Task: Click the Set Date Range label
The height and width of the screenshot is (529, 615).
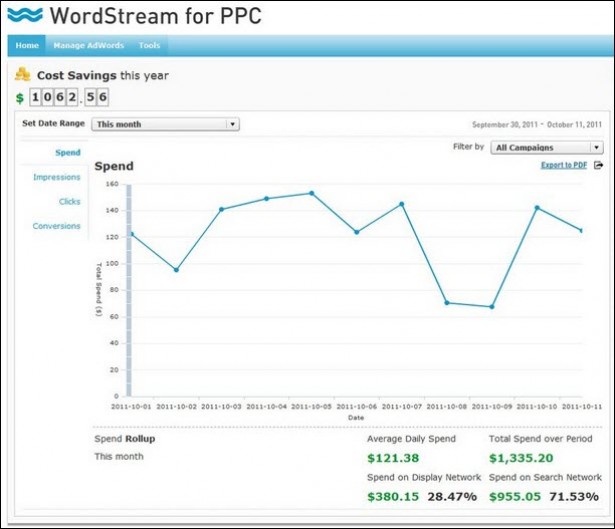Action: tap(53, 124)
